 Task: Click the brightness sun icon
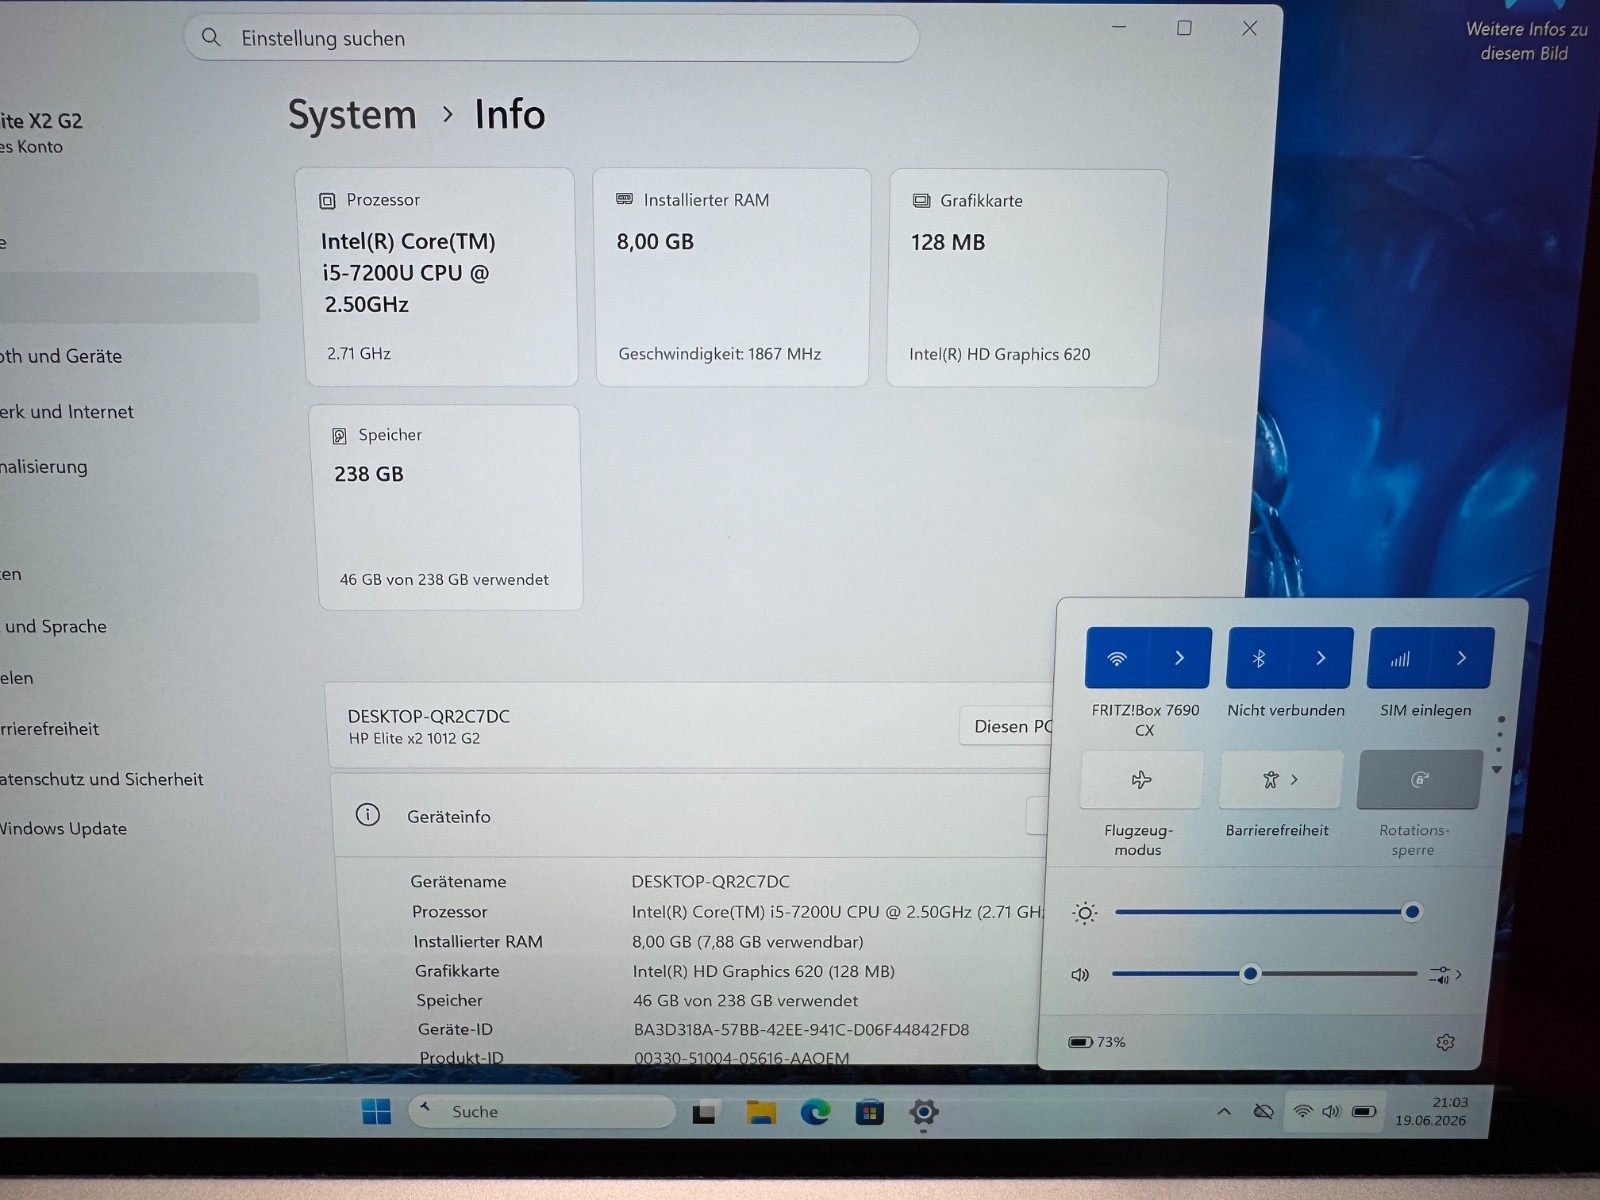[x=1085, y=913]
